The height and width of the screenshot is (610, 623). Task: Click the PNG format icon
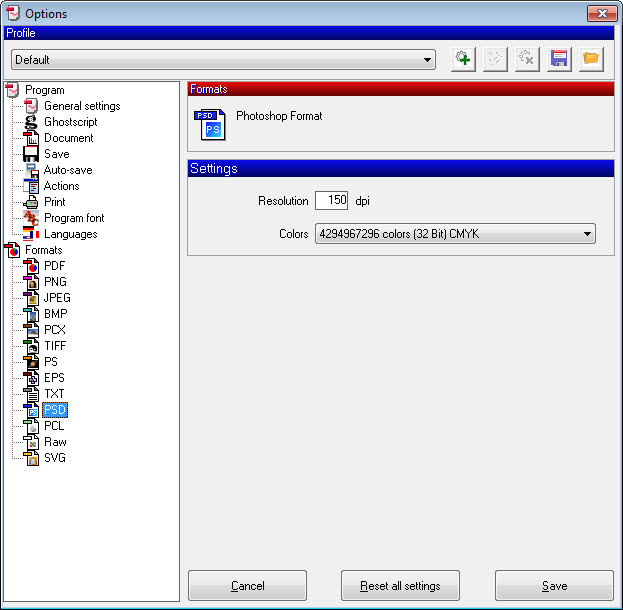pyautogui.click(x=31, y=282)
